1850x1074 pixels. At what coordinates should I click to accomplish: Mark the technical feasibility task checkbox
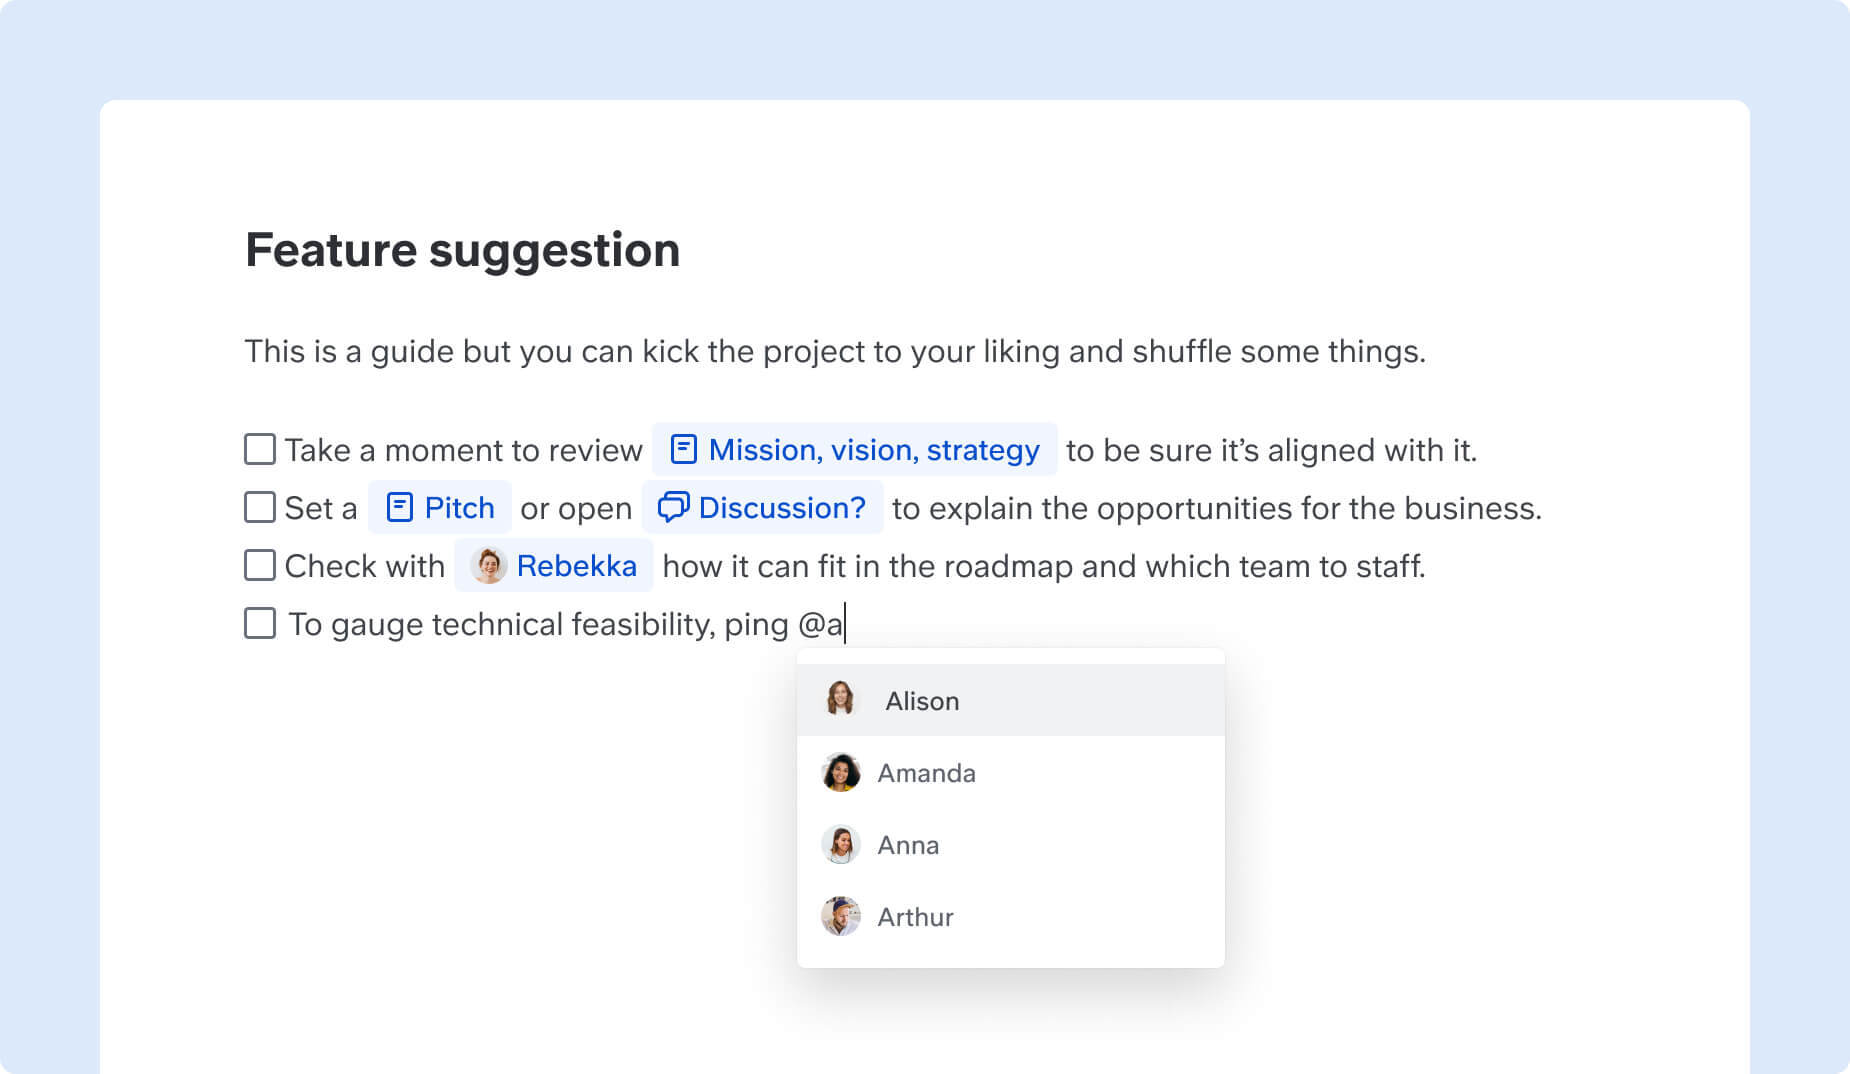(260, 623)
